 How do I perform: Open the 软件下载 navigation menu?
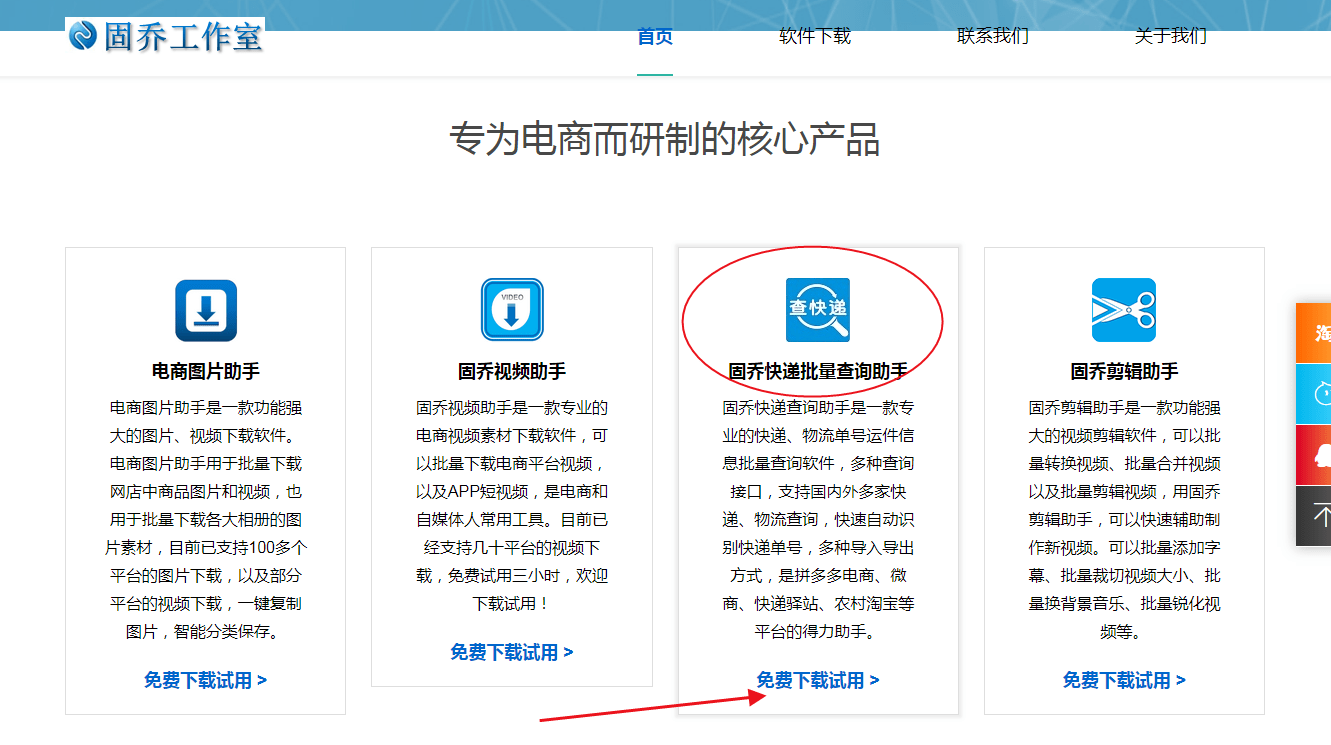click(815, 37)
